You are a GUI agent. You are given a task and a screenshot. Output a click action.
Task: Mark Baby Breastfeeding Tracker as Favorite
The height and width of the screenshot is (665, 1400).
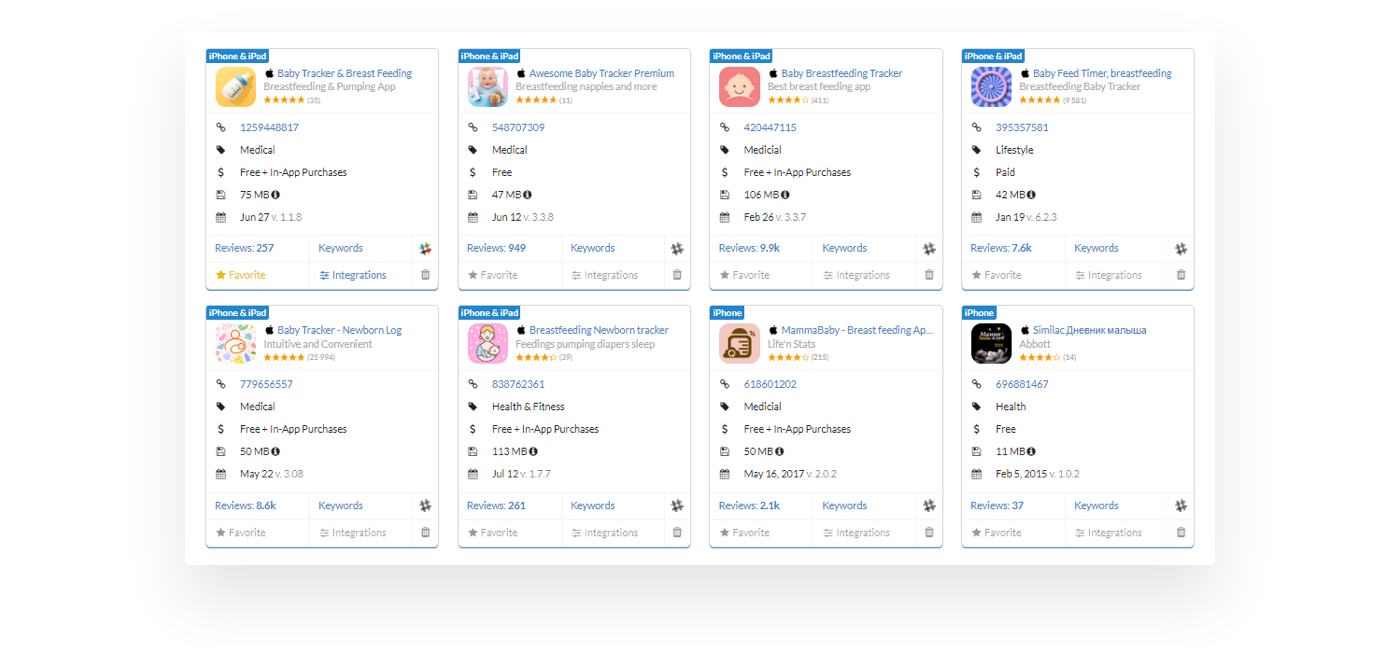point(744,275)
